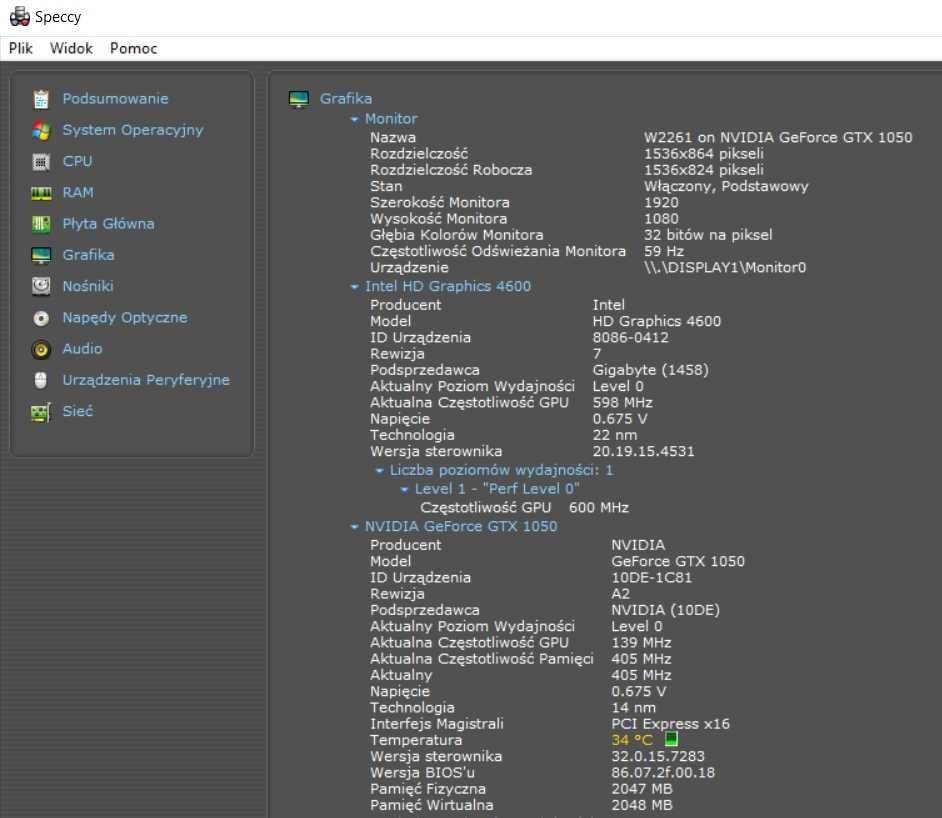
Task: Click the Włączony, Podstawowy status value
Action: [726, 186]
